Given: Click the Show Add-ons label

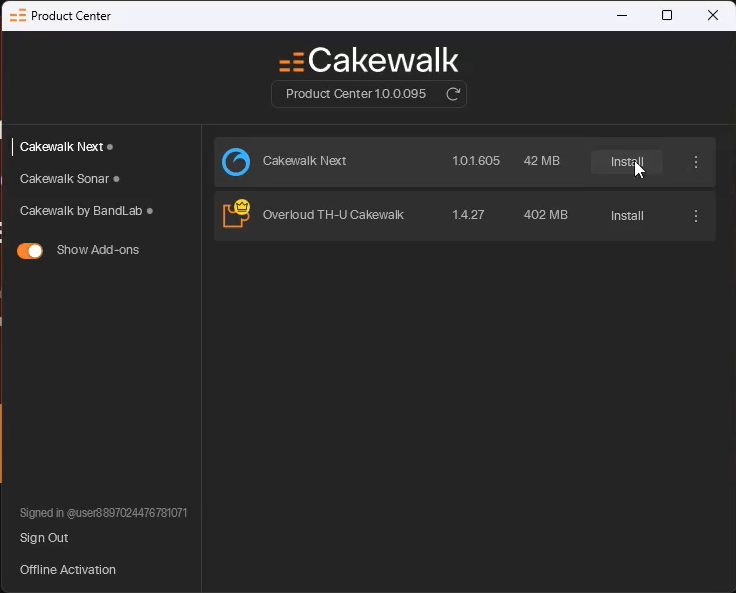Looking at the screenshot, I should click(98, 250).
